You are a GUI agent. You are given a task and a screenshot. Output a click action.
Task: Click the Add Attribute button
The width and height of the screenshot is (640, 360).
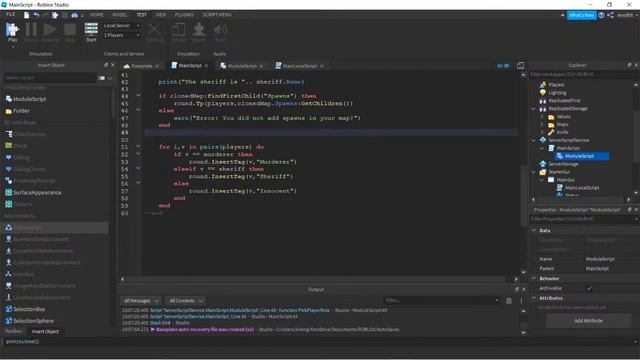click(588, 321)
